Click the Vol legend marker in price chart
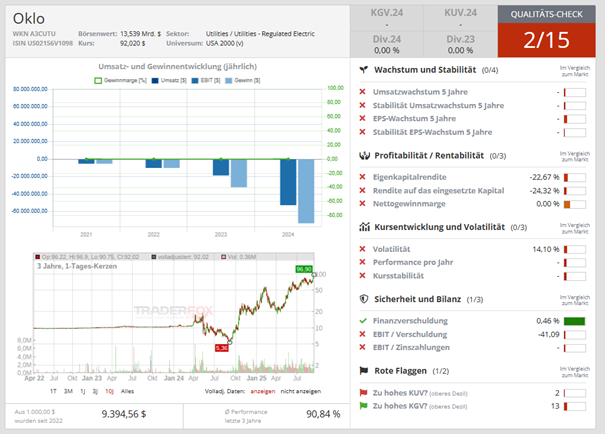The image size is (605, 434). coord(223,257)
